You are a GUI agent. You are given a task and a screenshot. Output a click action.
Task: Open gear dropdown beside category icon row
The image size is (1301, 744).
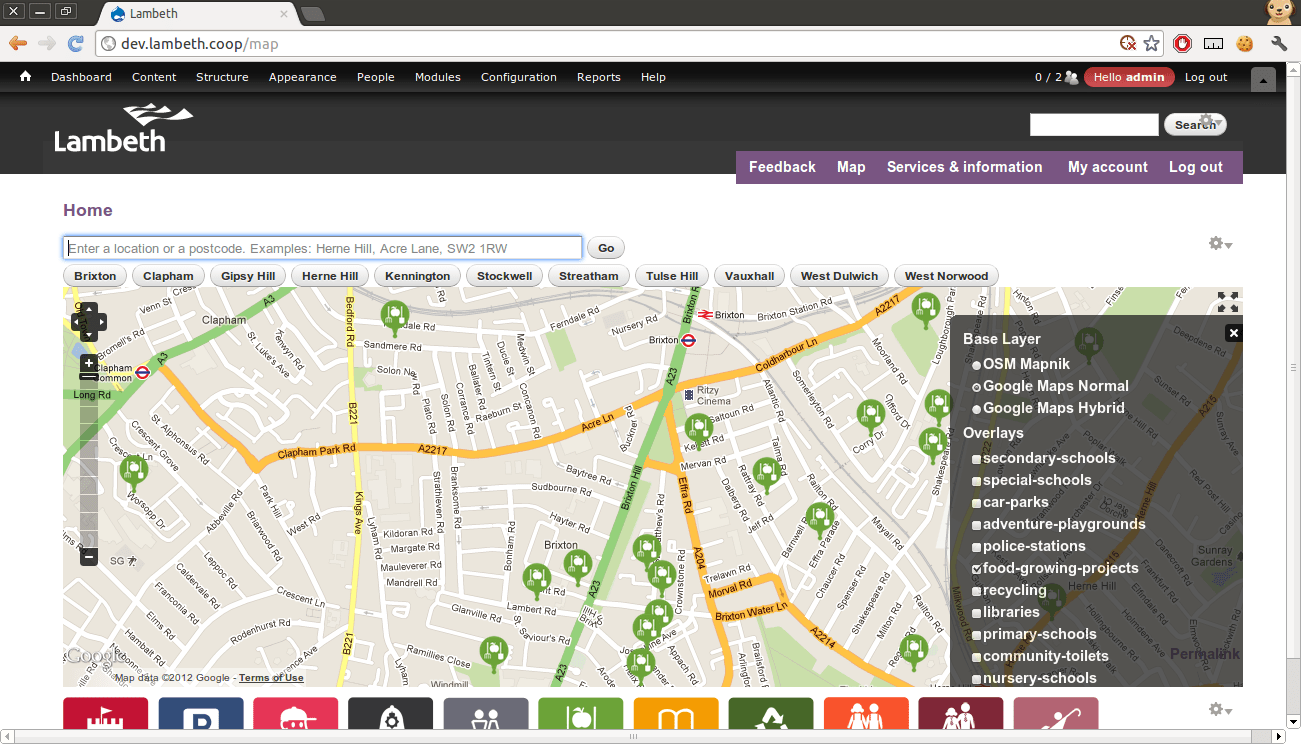point(1220,710)
